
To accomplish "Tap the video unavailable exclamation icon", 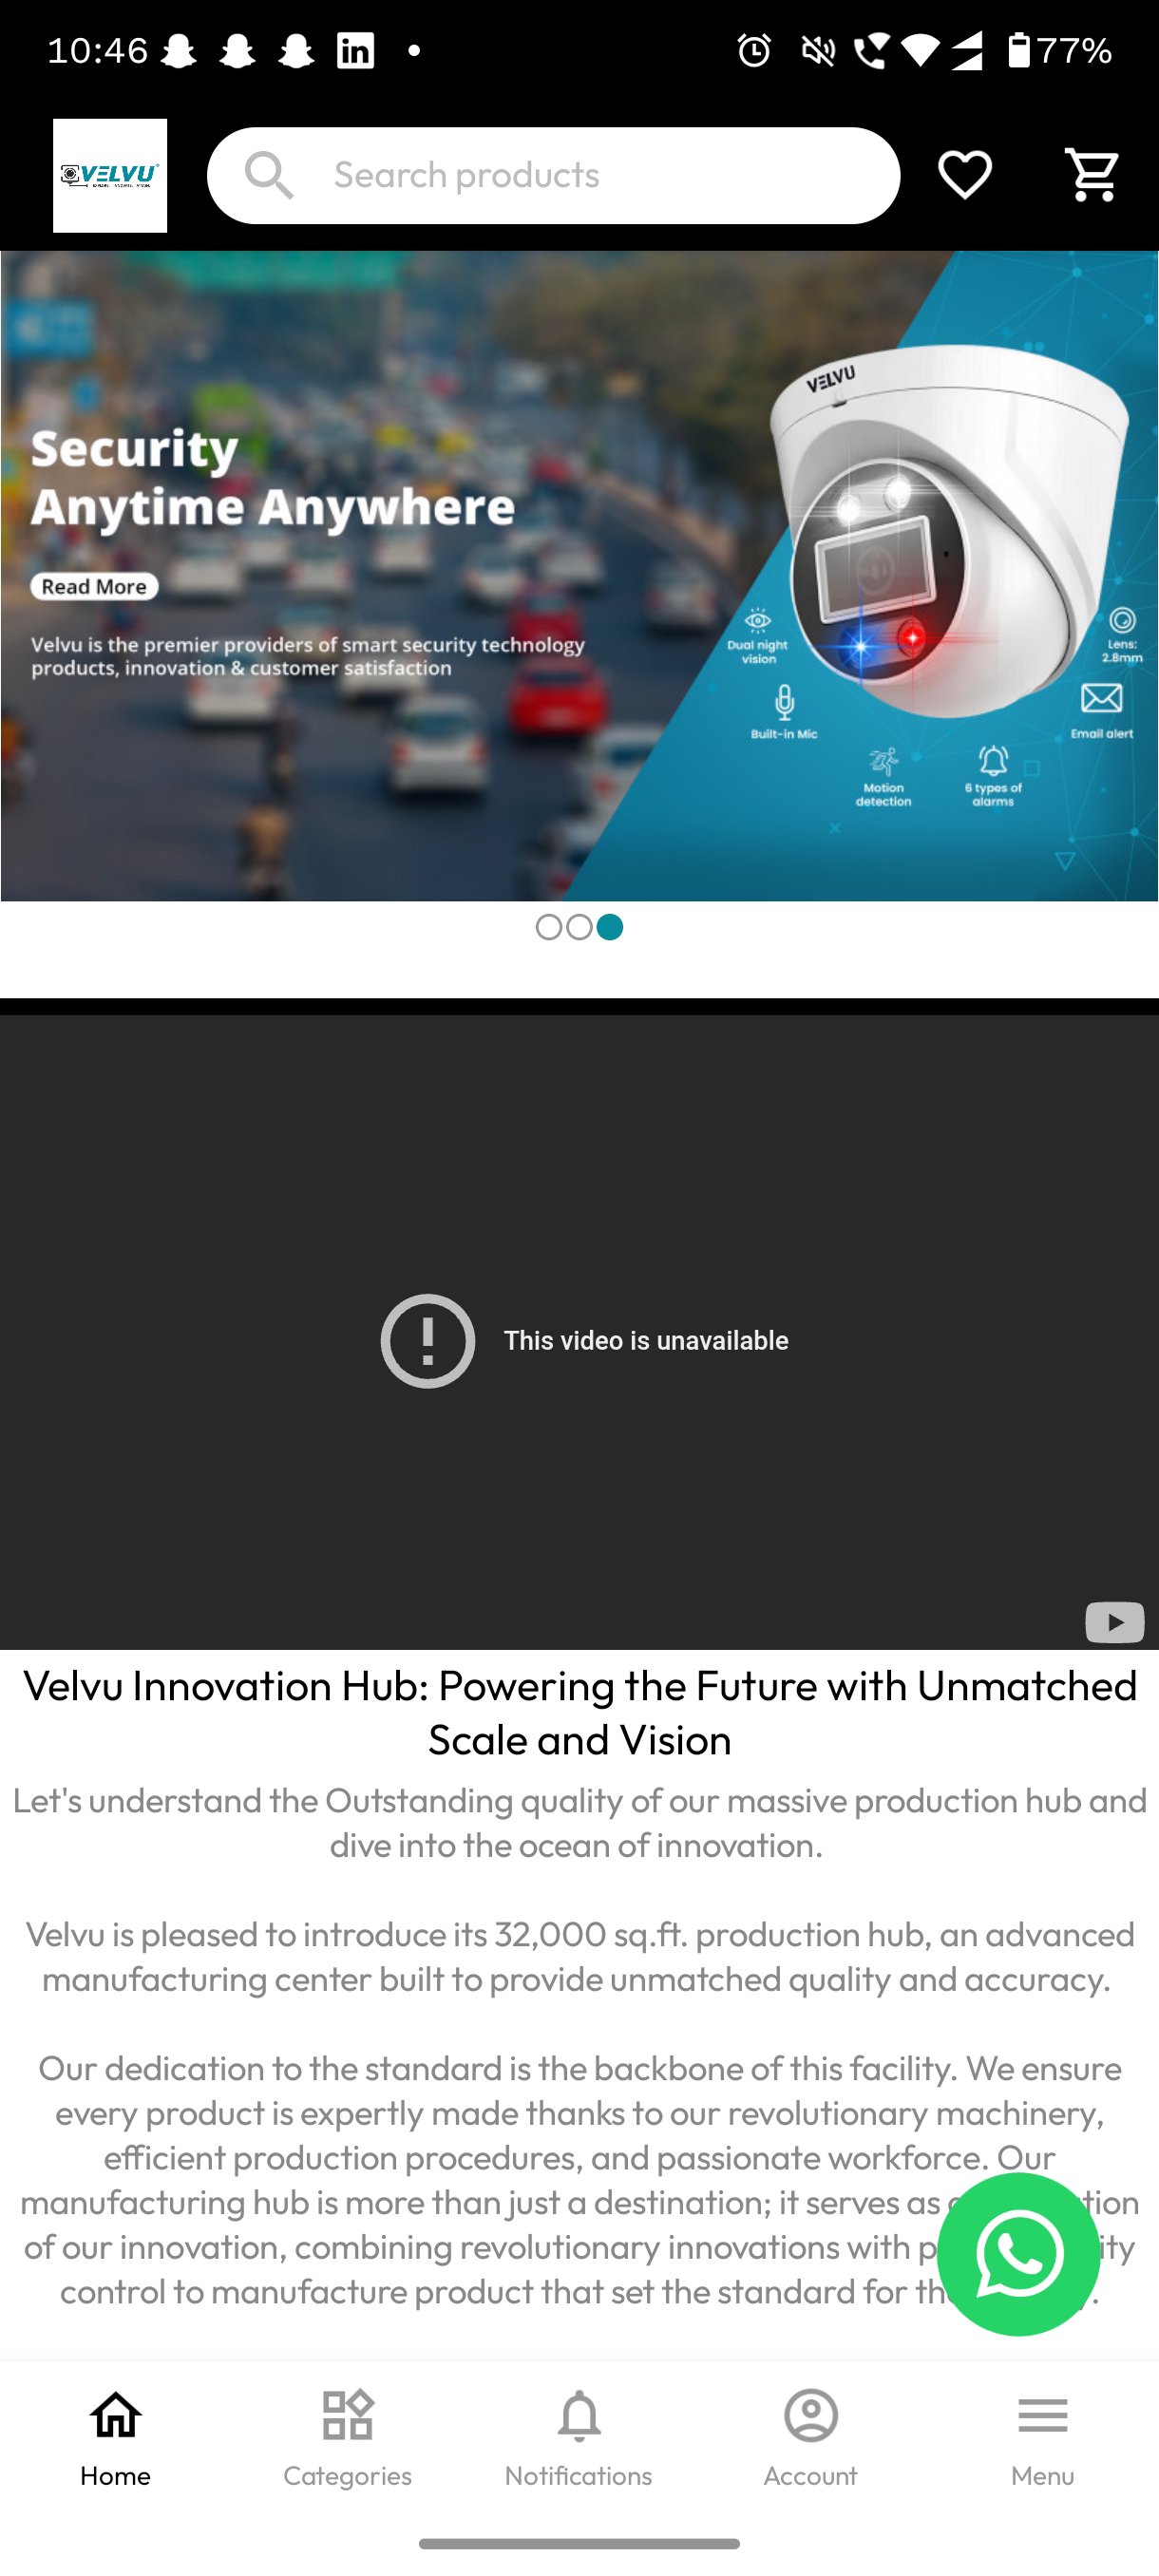I will [428, 1340].
